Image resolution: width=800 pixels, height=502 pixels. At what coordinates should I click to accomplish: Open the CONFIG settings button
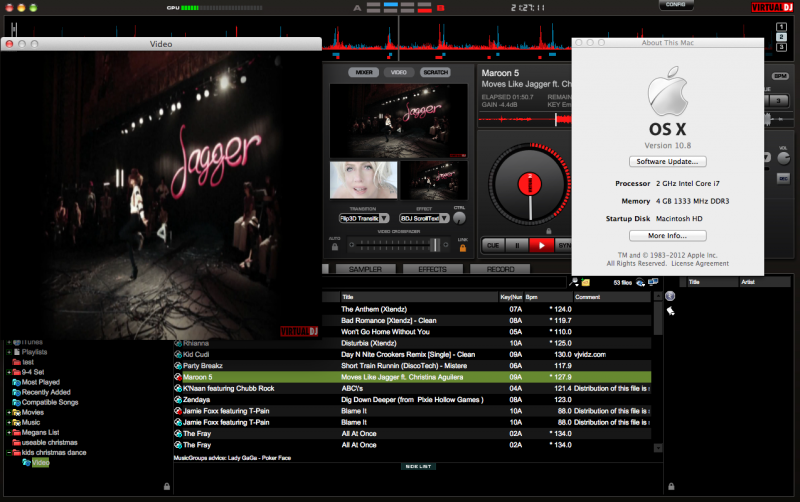pyautogui.click(x=676, y=5)
